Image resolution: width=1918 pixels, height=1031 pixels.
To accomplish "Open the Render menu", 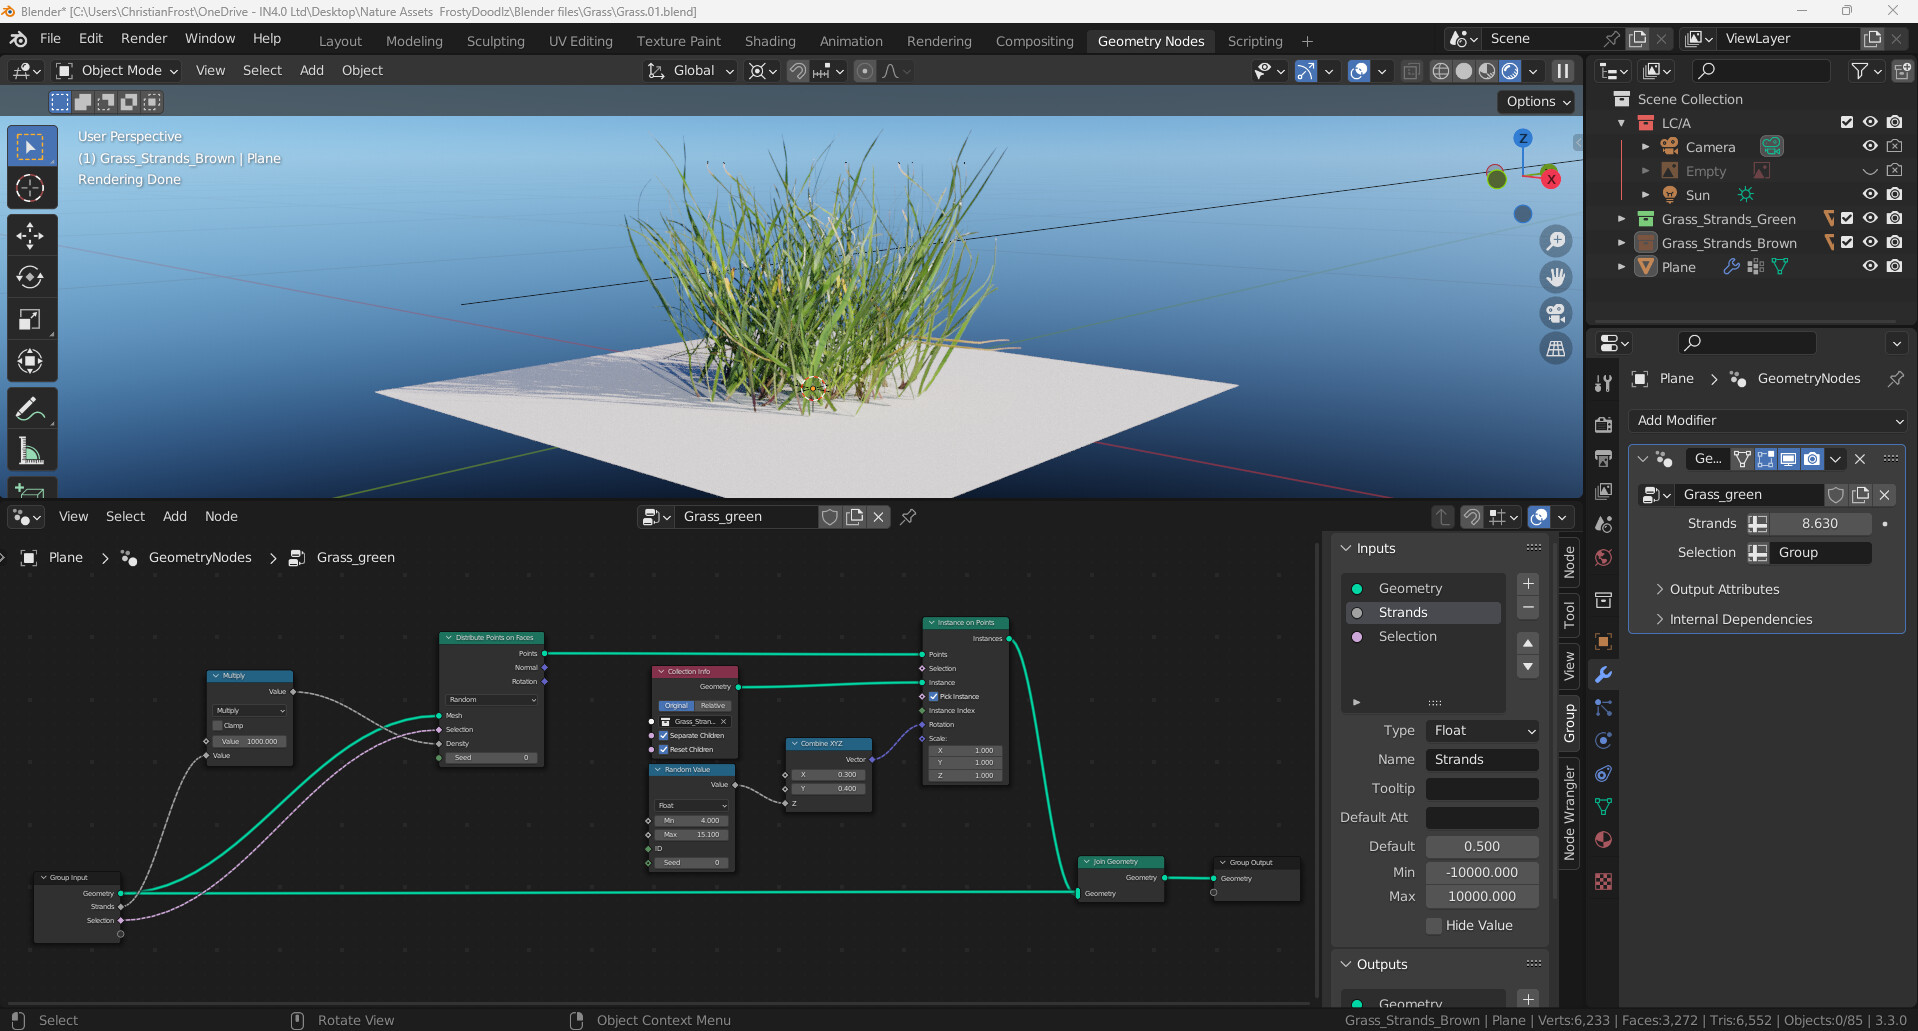I will (x=143, y=38).
